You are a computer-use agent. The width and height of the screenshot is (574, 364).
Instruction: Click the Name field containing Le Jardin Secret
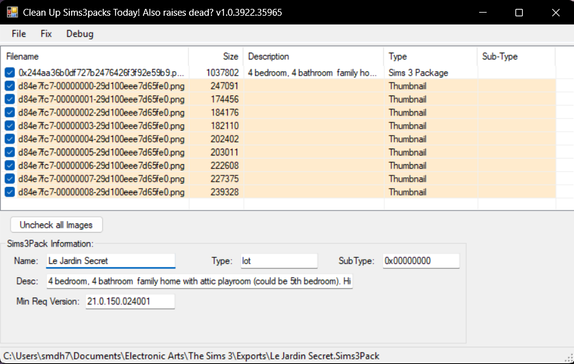pos(111,261)
